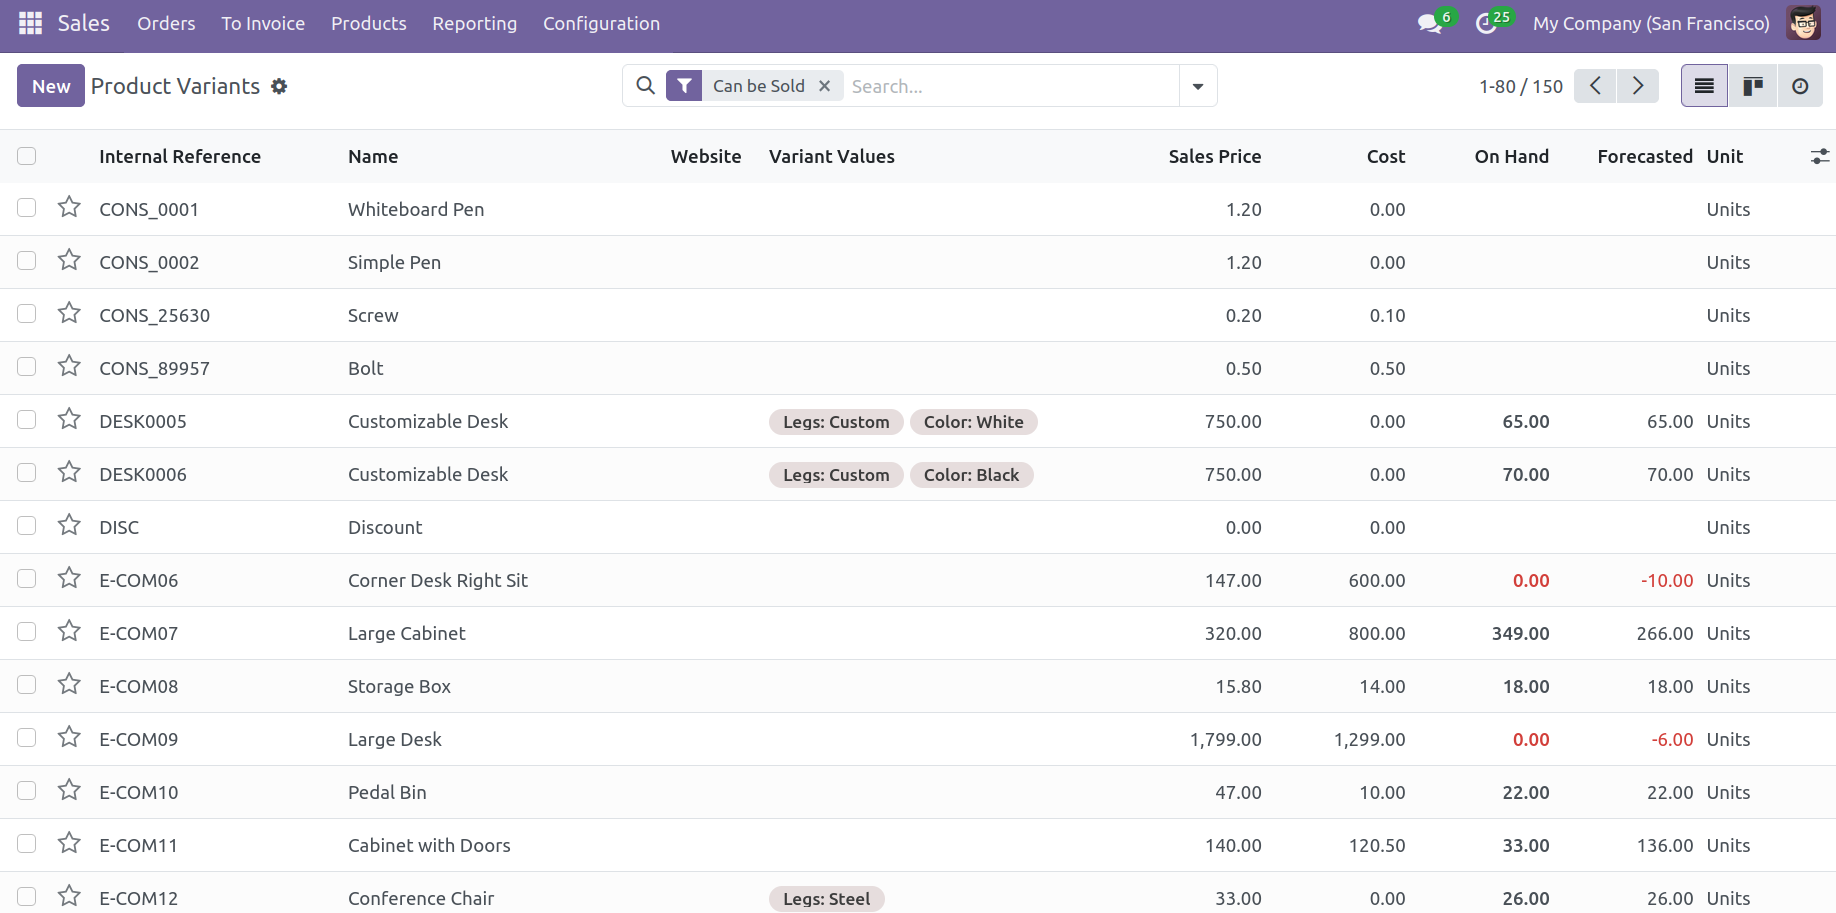Image resolution: width=1836 pixels, height=913 pixels.
Task: Select all rows with header checkbox
Action: point(27,156)
